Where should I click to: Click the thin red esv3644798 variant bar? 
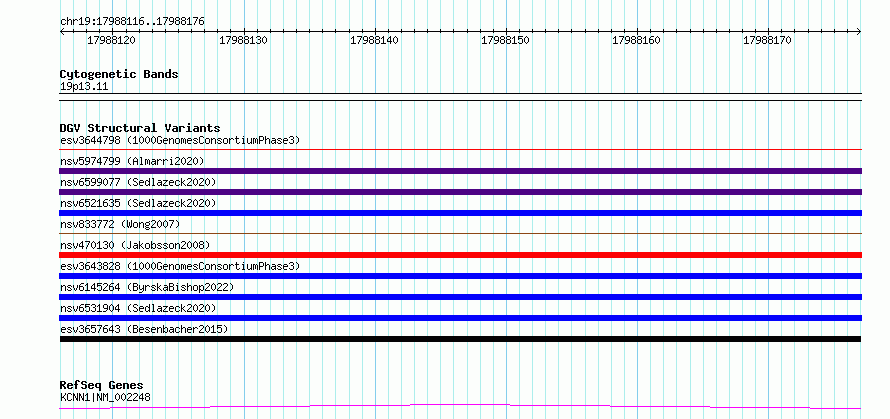[460, 150]
